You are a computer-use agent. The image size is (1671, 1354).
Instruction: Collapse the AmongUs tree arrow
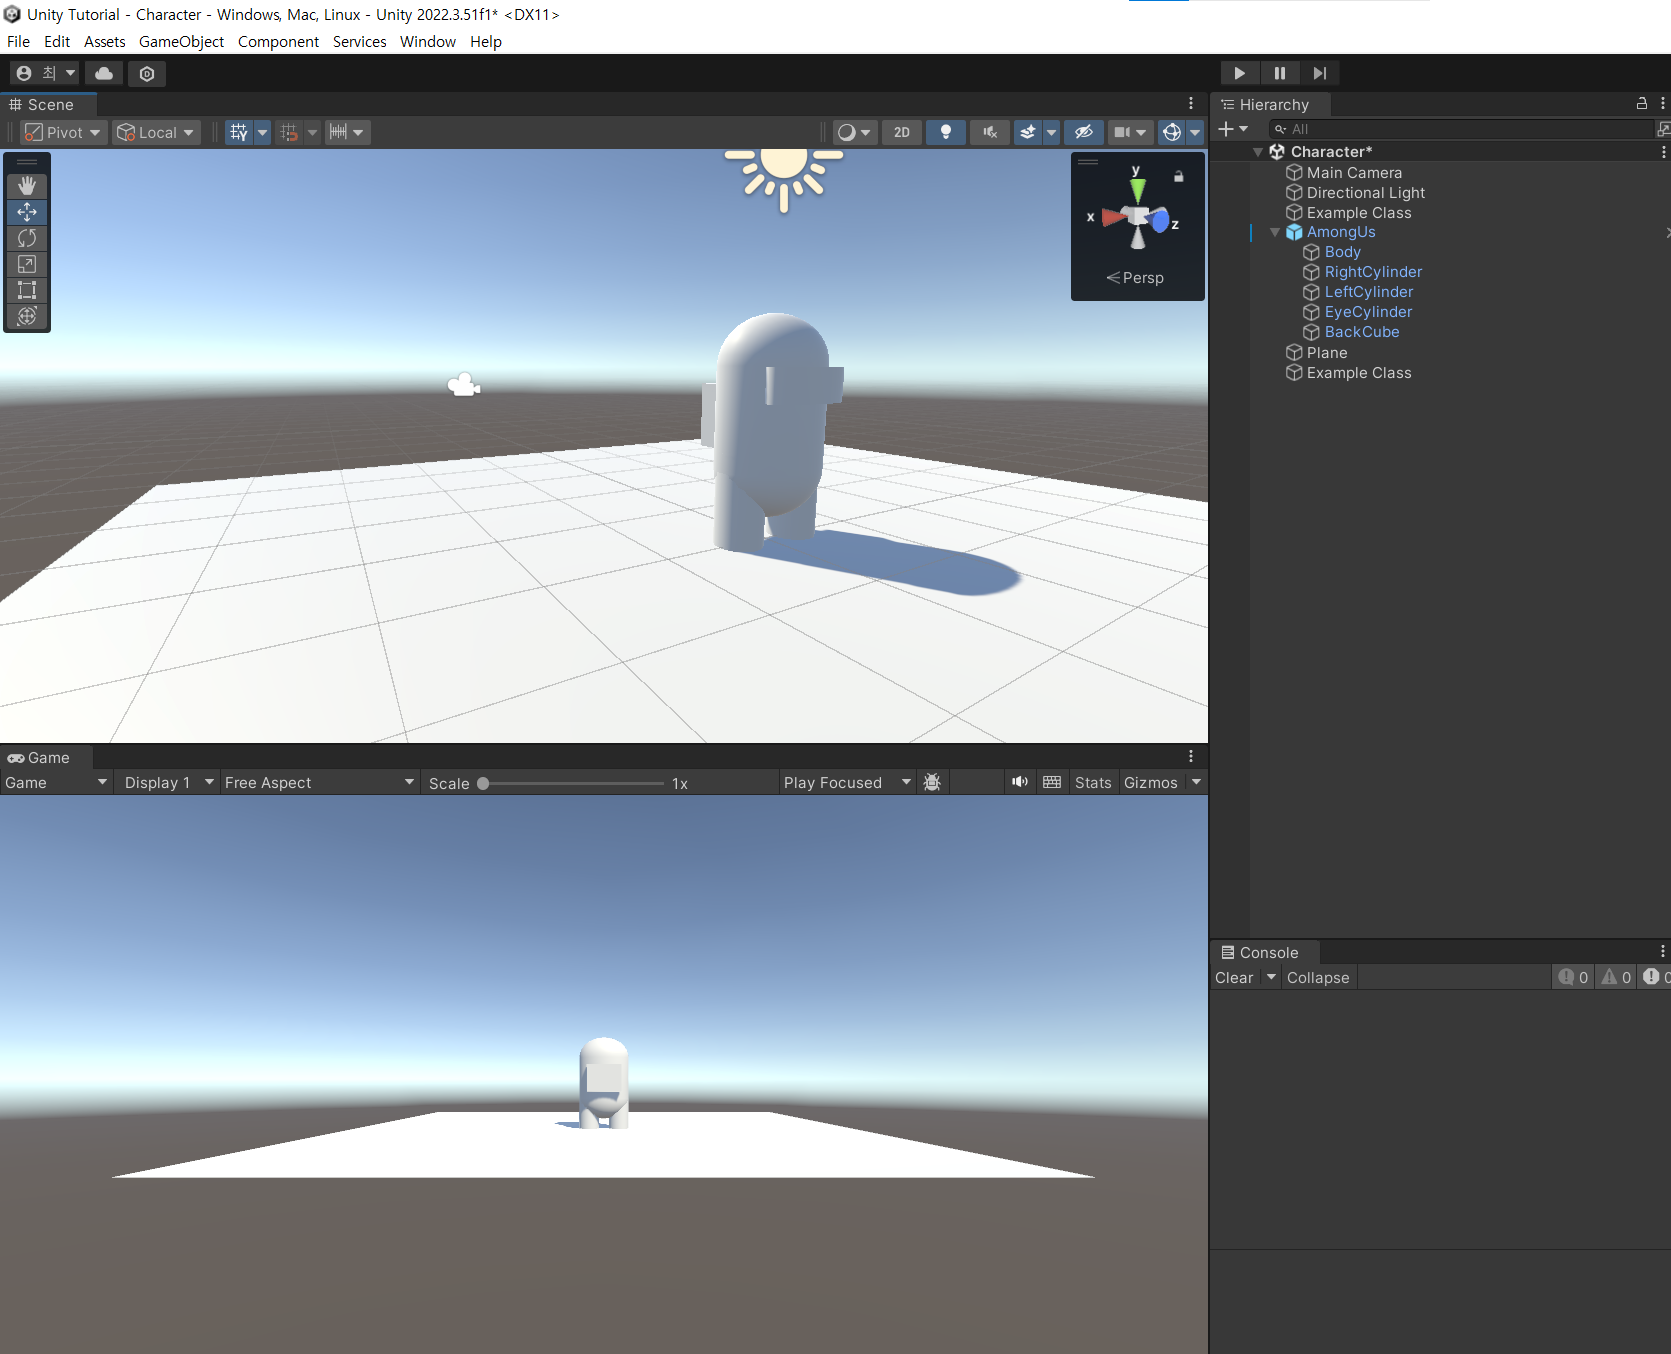pos(1275,232)
